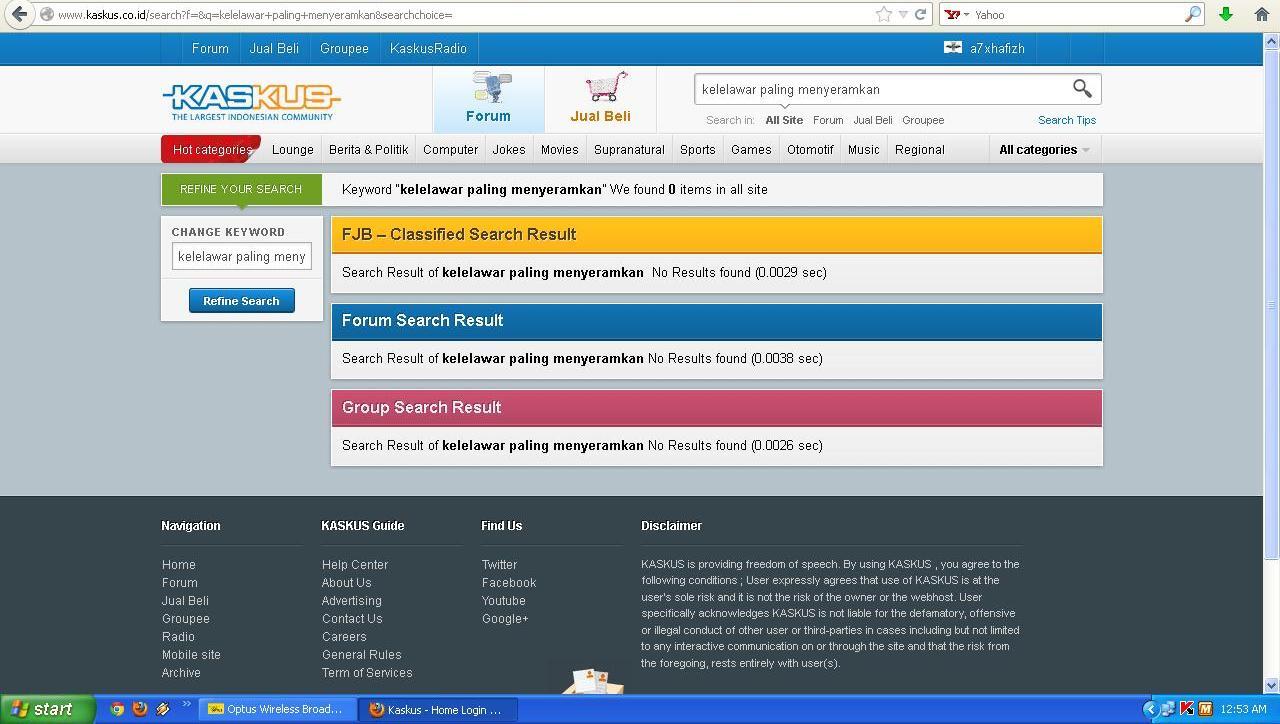Click the orange M tray icon

tap(1205, 709)
